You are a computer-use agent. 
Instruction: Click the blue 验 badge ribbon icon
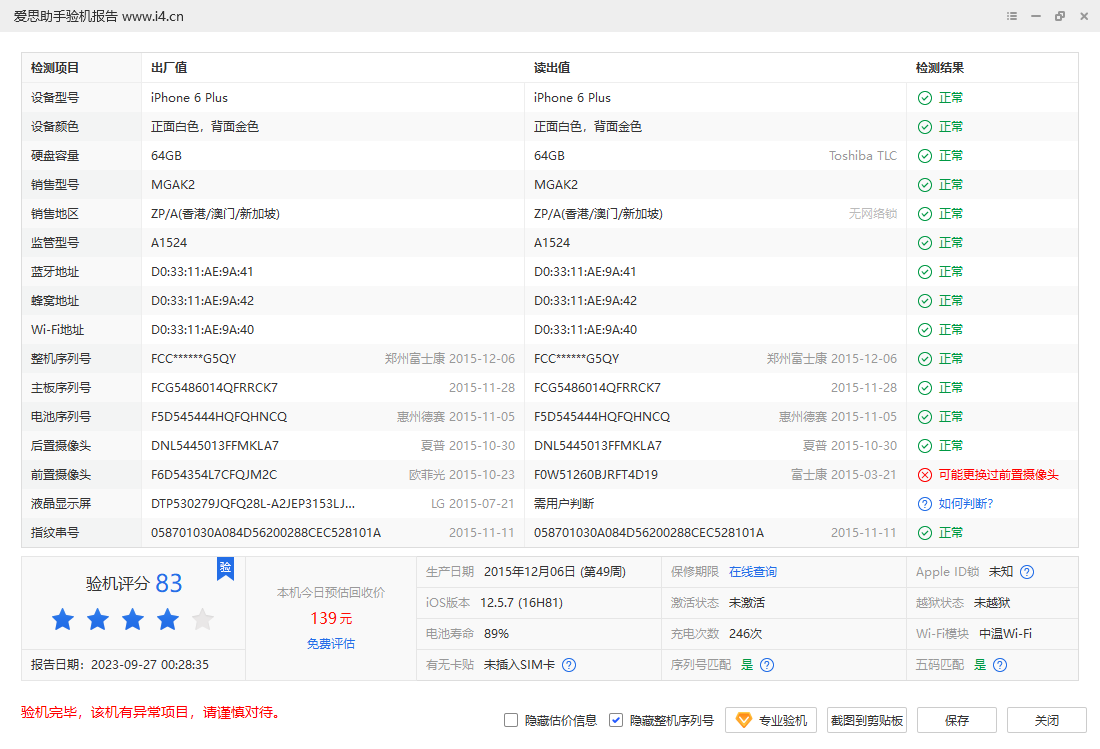click(x=225, y=569)
